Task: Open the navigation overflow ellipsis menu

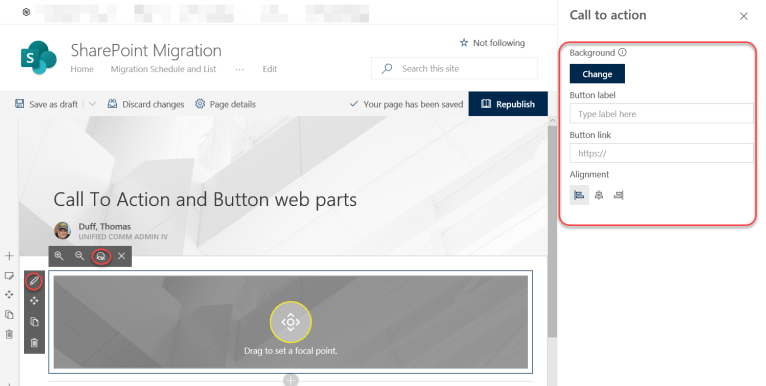Action: [x=239, y=69]
